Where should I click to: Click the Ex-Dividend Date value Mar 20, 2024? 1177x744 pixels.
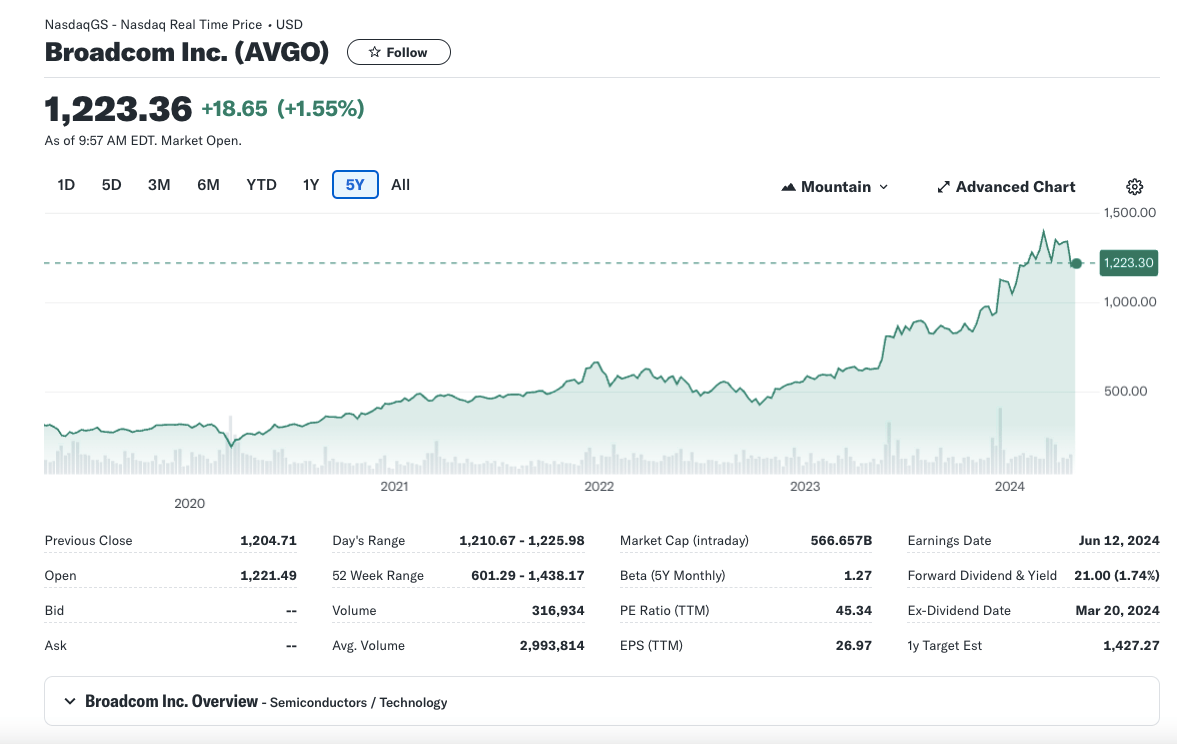pos(1117,610)
